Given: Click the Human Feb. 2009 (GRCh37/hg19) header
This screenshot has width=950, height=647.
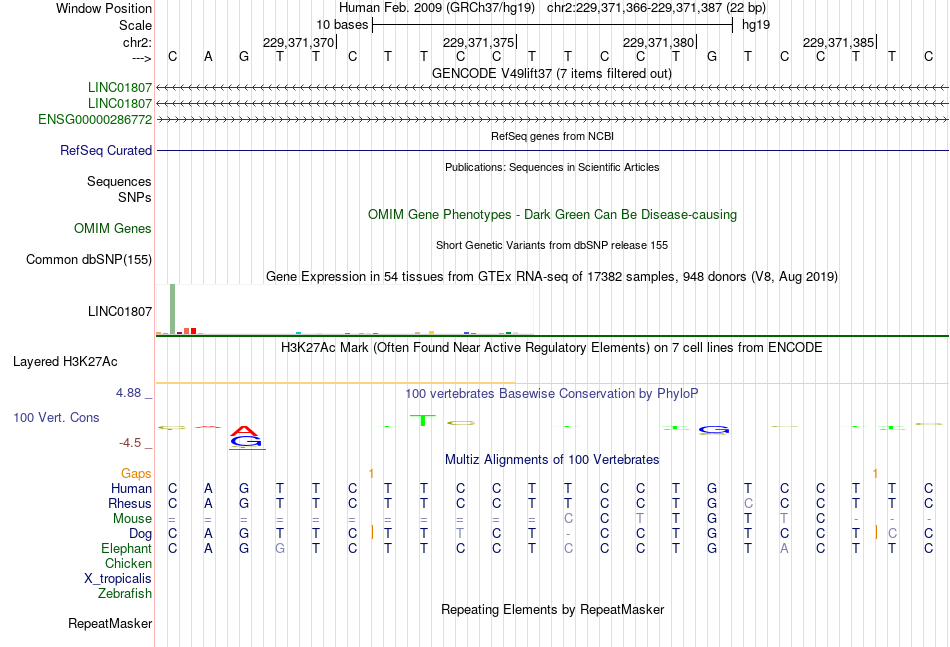Looking at the screenshot, I should click(x=437, y=8).
